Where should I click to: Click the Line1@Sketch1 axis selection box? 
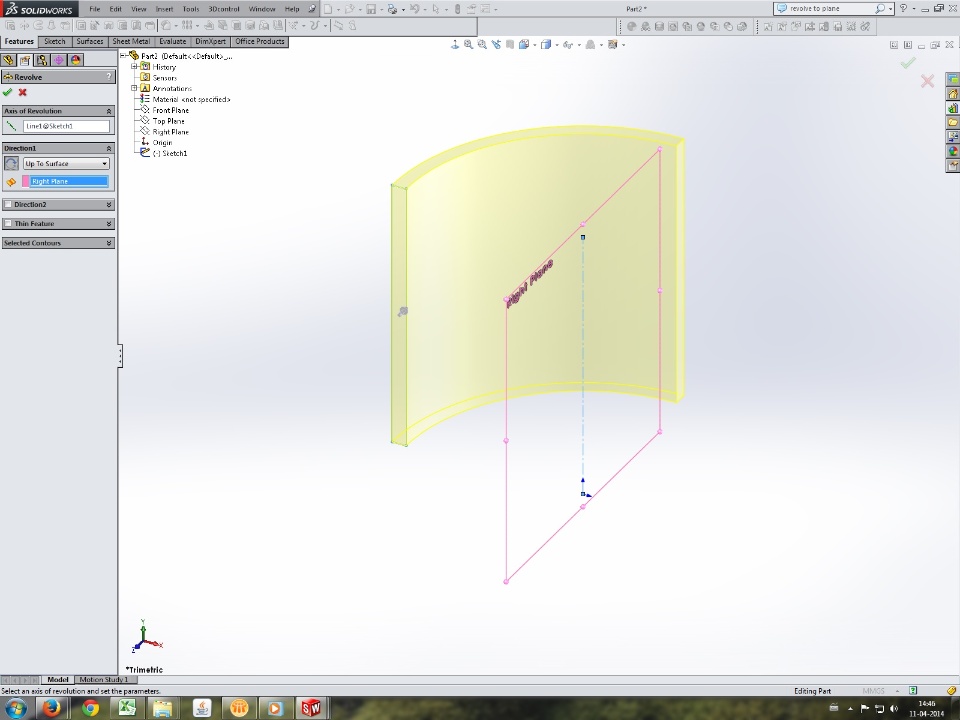point(66,126)
